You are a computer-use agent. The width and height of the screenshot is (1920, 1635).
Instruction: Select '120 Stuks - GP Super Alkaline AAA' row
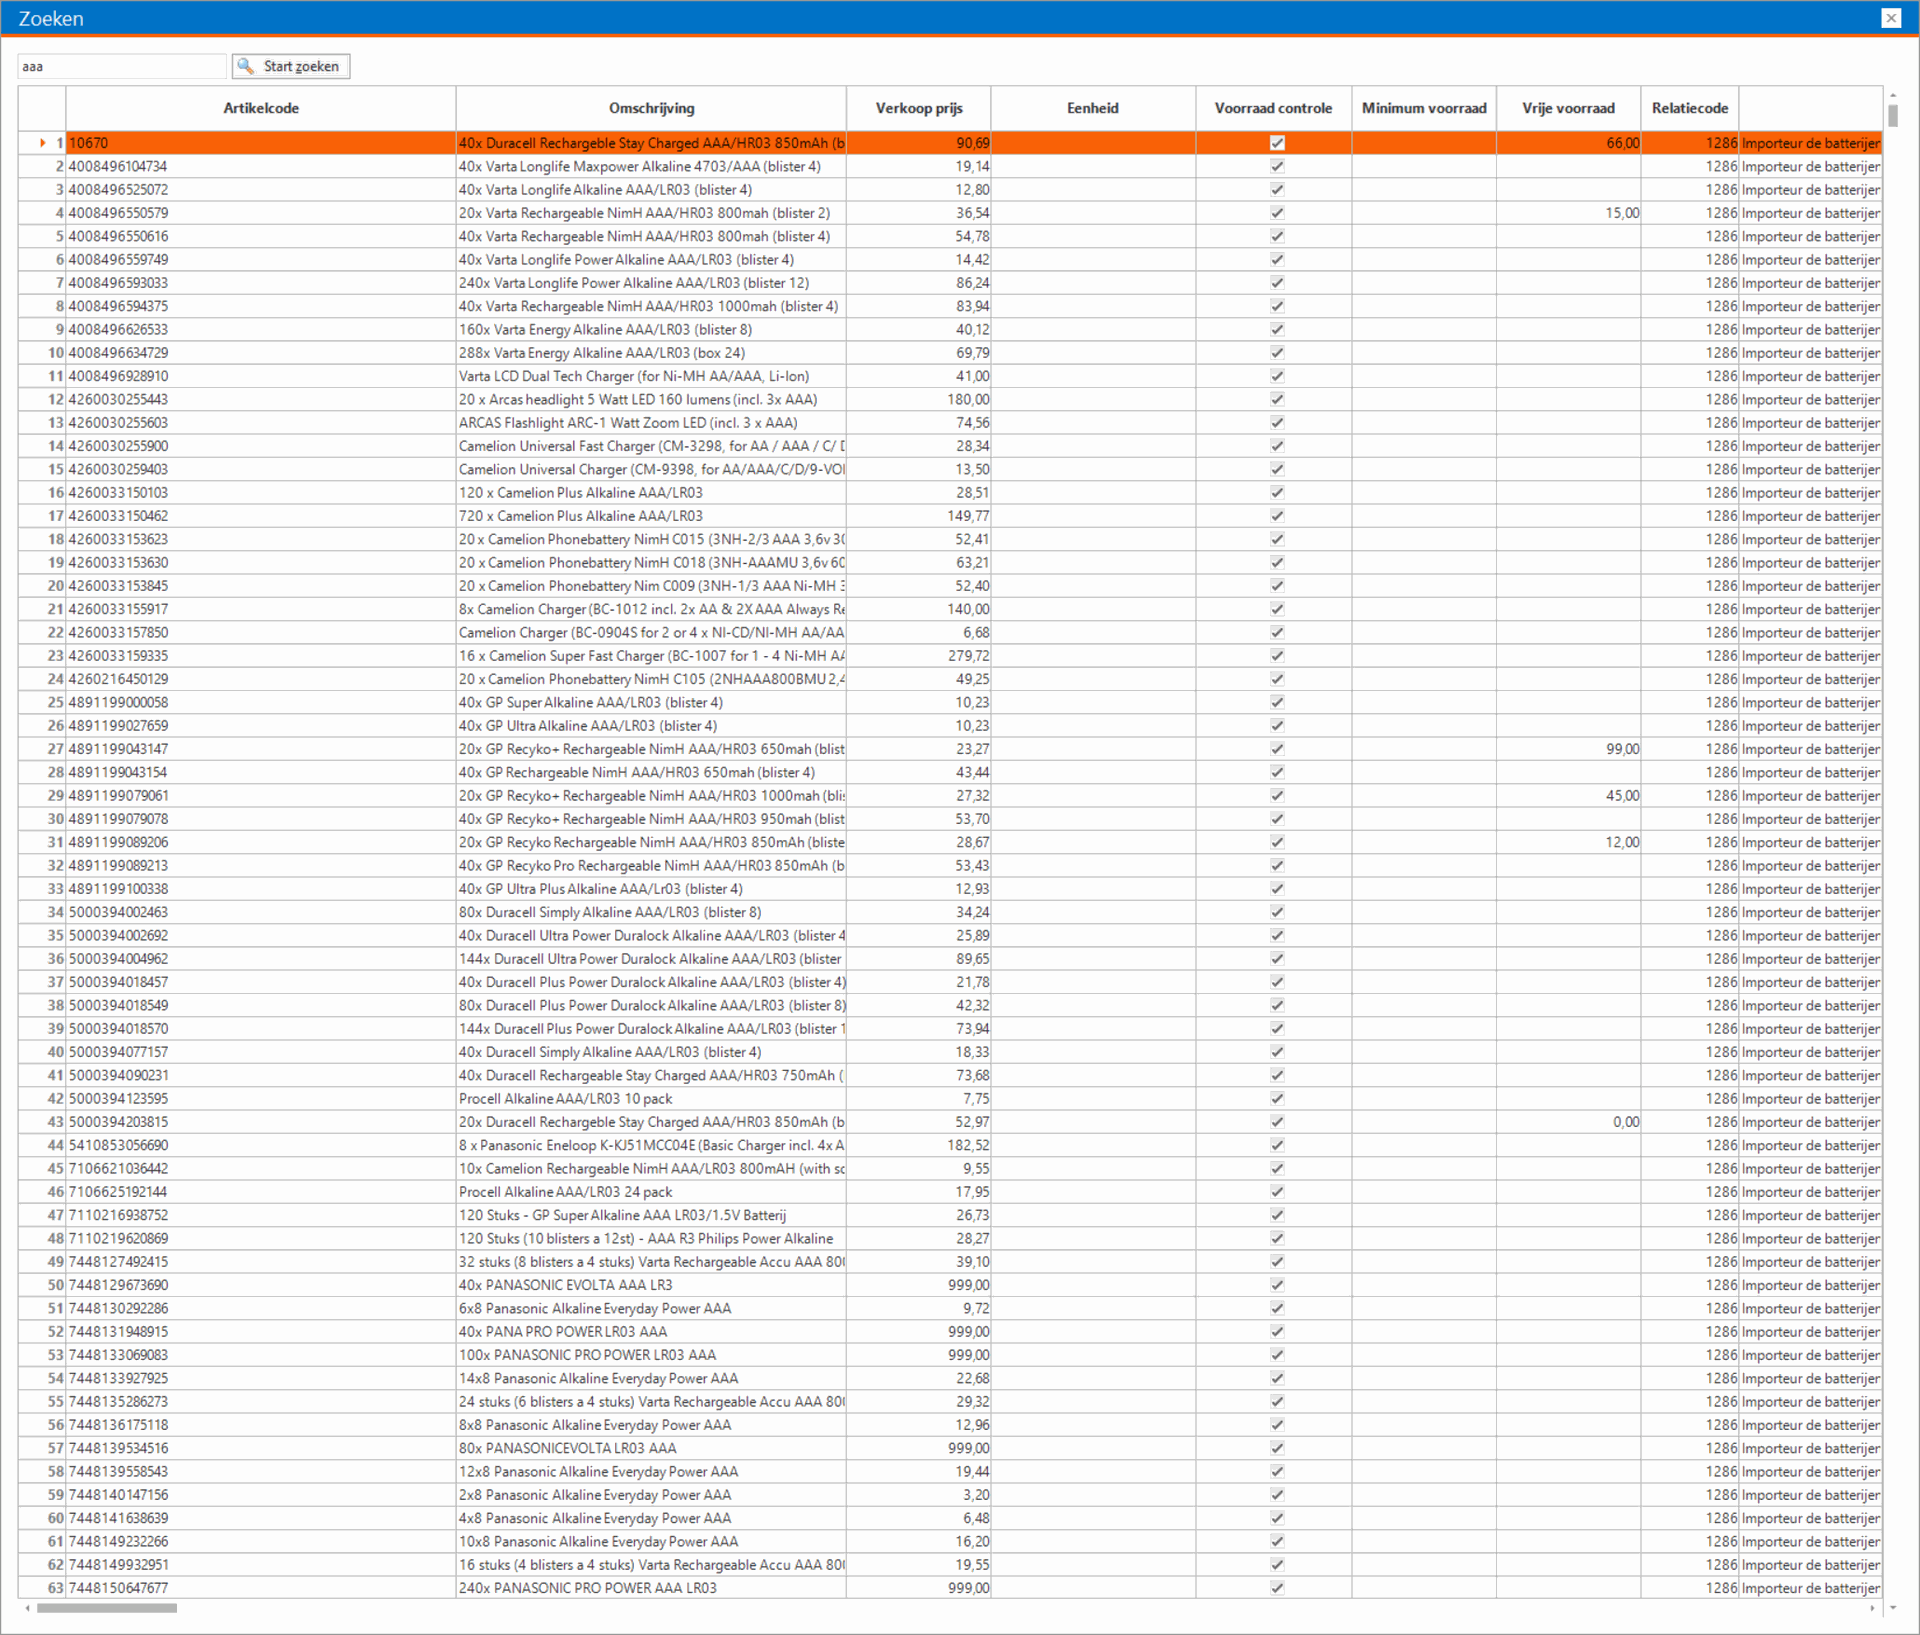pos(622,1215)
